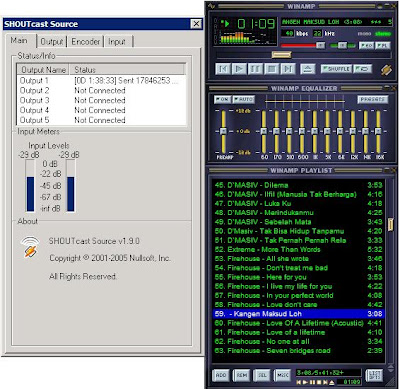Viewport: 400px width, 389px height.
Task: Click the Winamp balance slider handle
Action: 343,45
